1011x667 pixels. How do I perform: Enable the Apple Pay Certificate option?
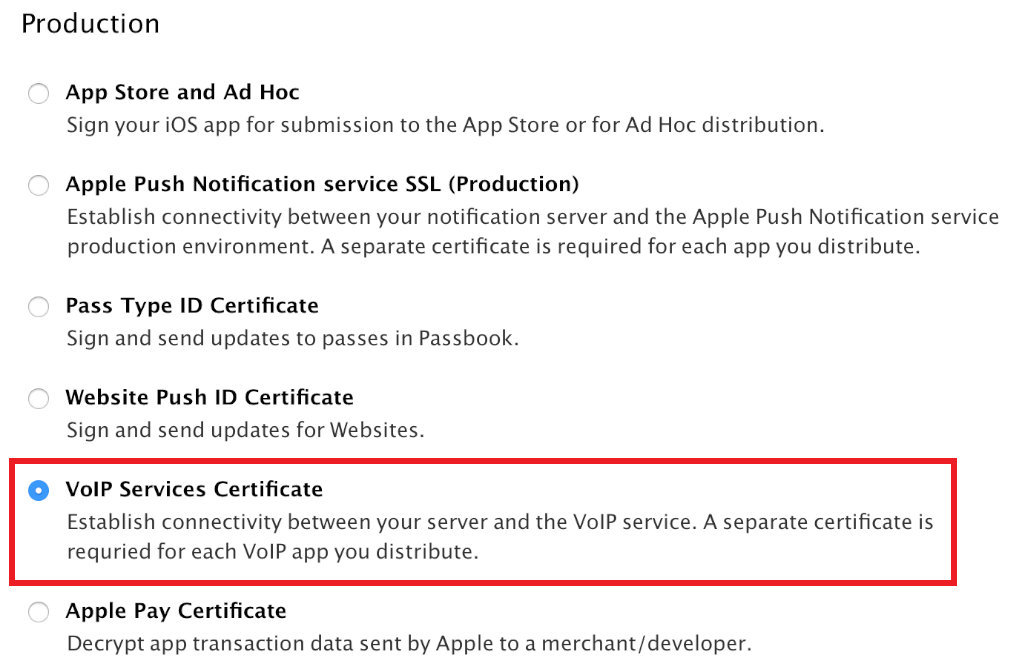38,612
